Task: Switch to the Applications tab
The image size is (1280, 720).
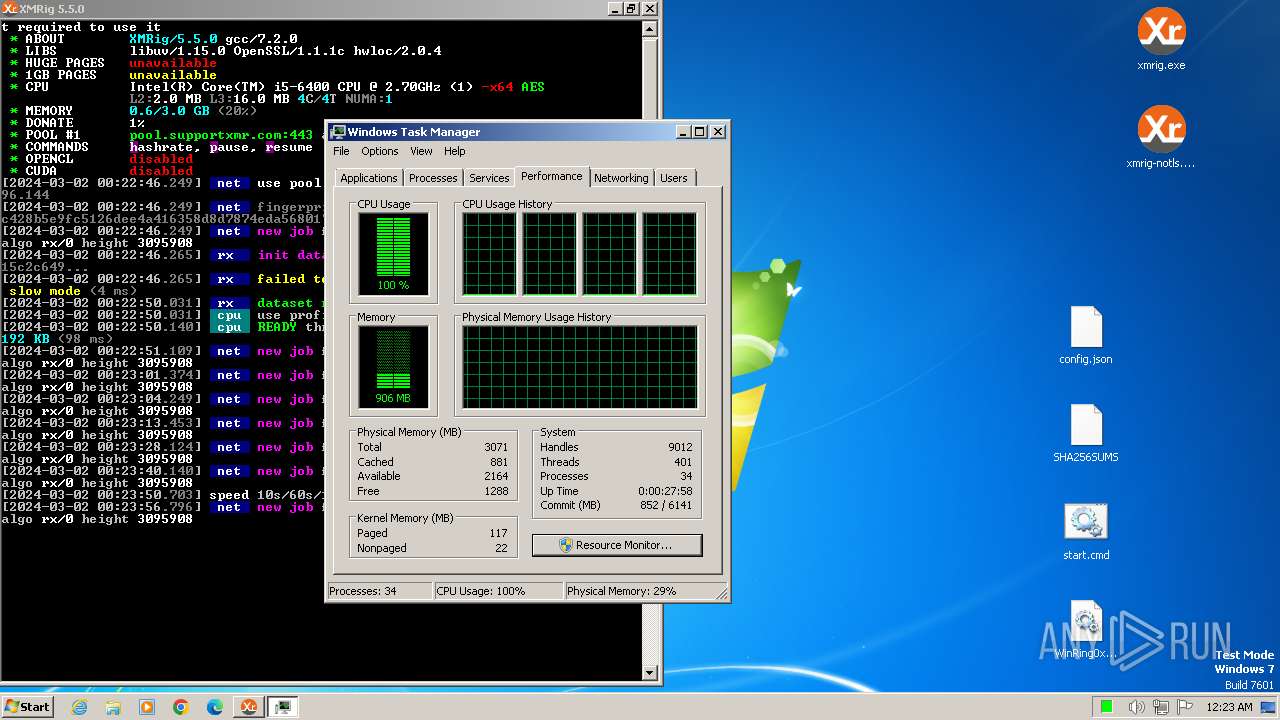Action: coord(369,178)
